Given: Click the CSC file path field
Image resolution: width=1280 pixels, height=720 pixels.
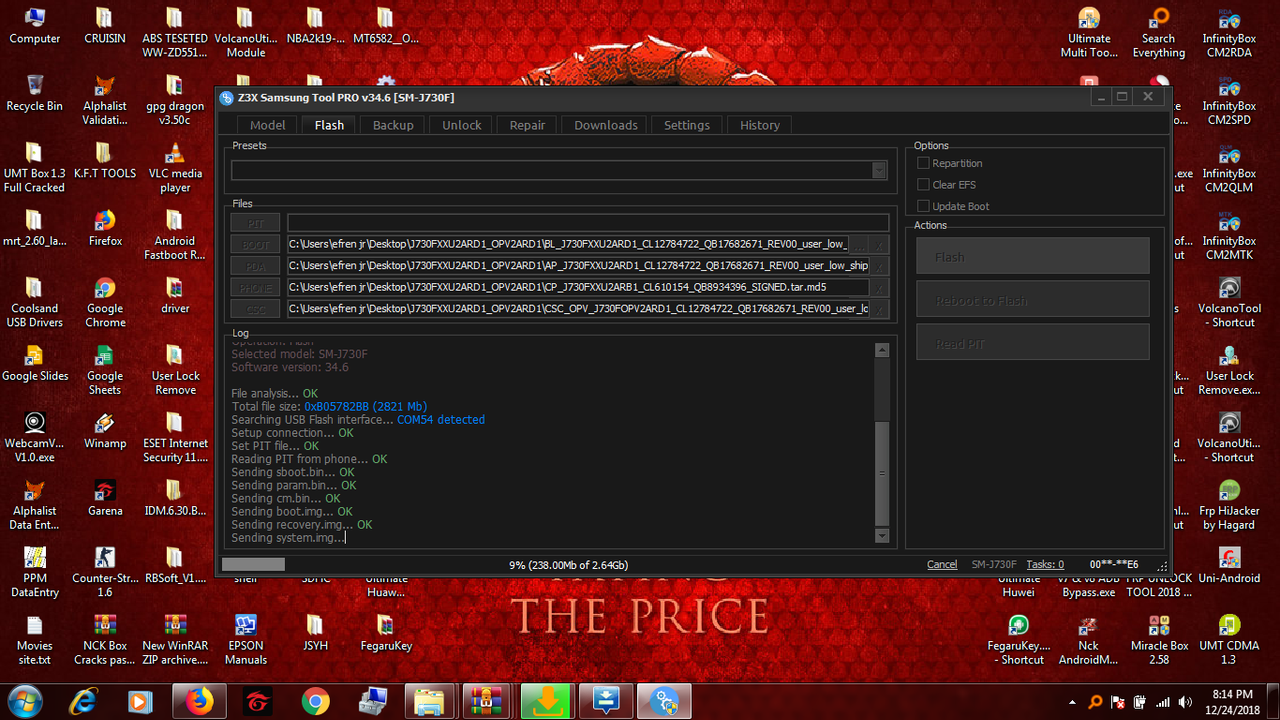Looking at the screenshot, I should click(578, 309).
